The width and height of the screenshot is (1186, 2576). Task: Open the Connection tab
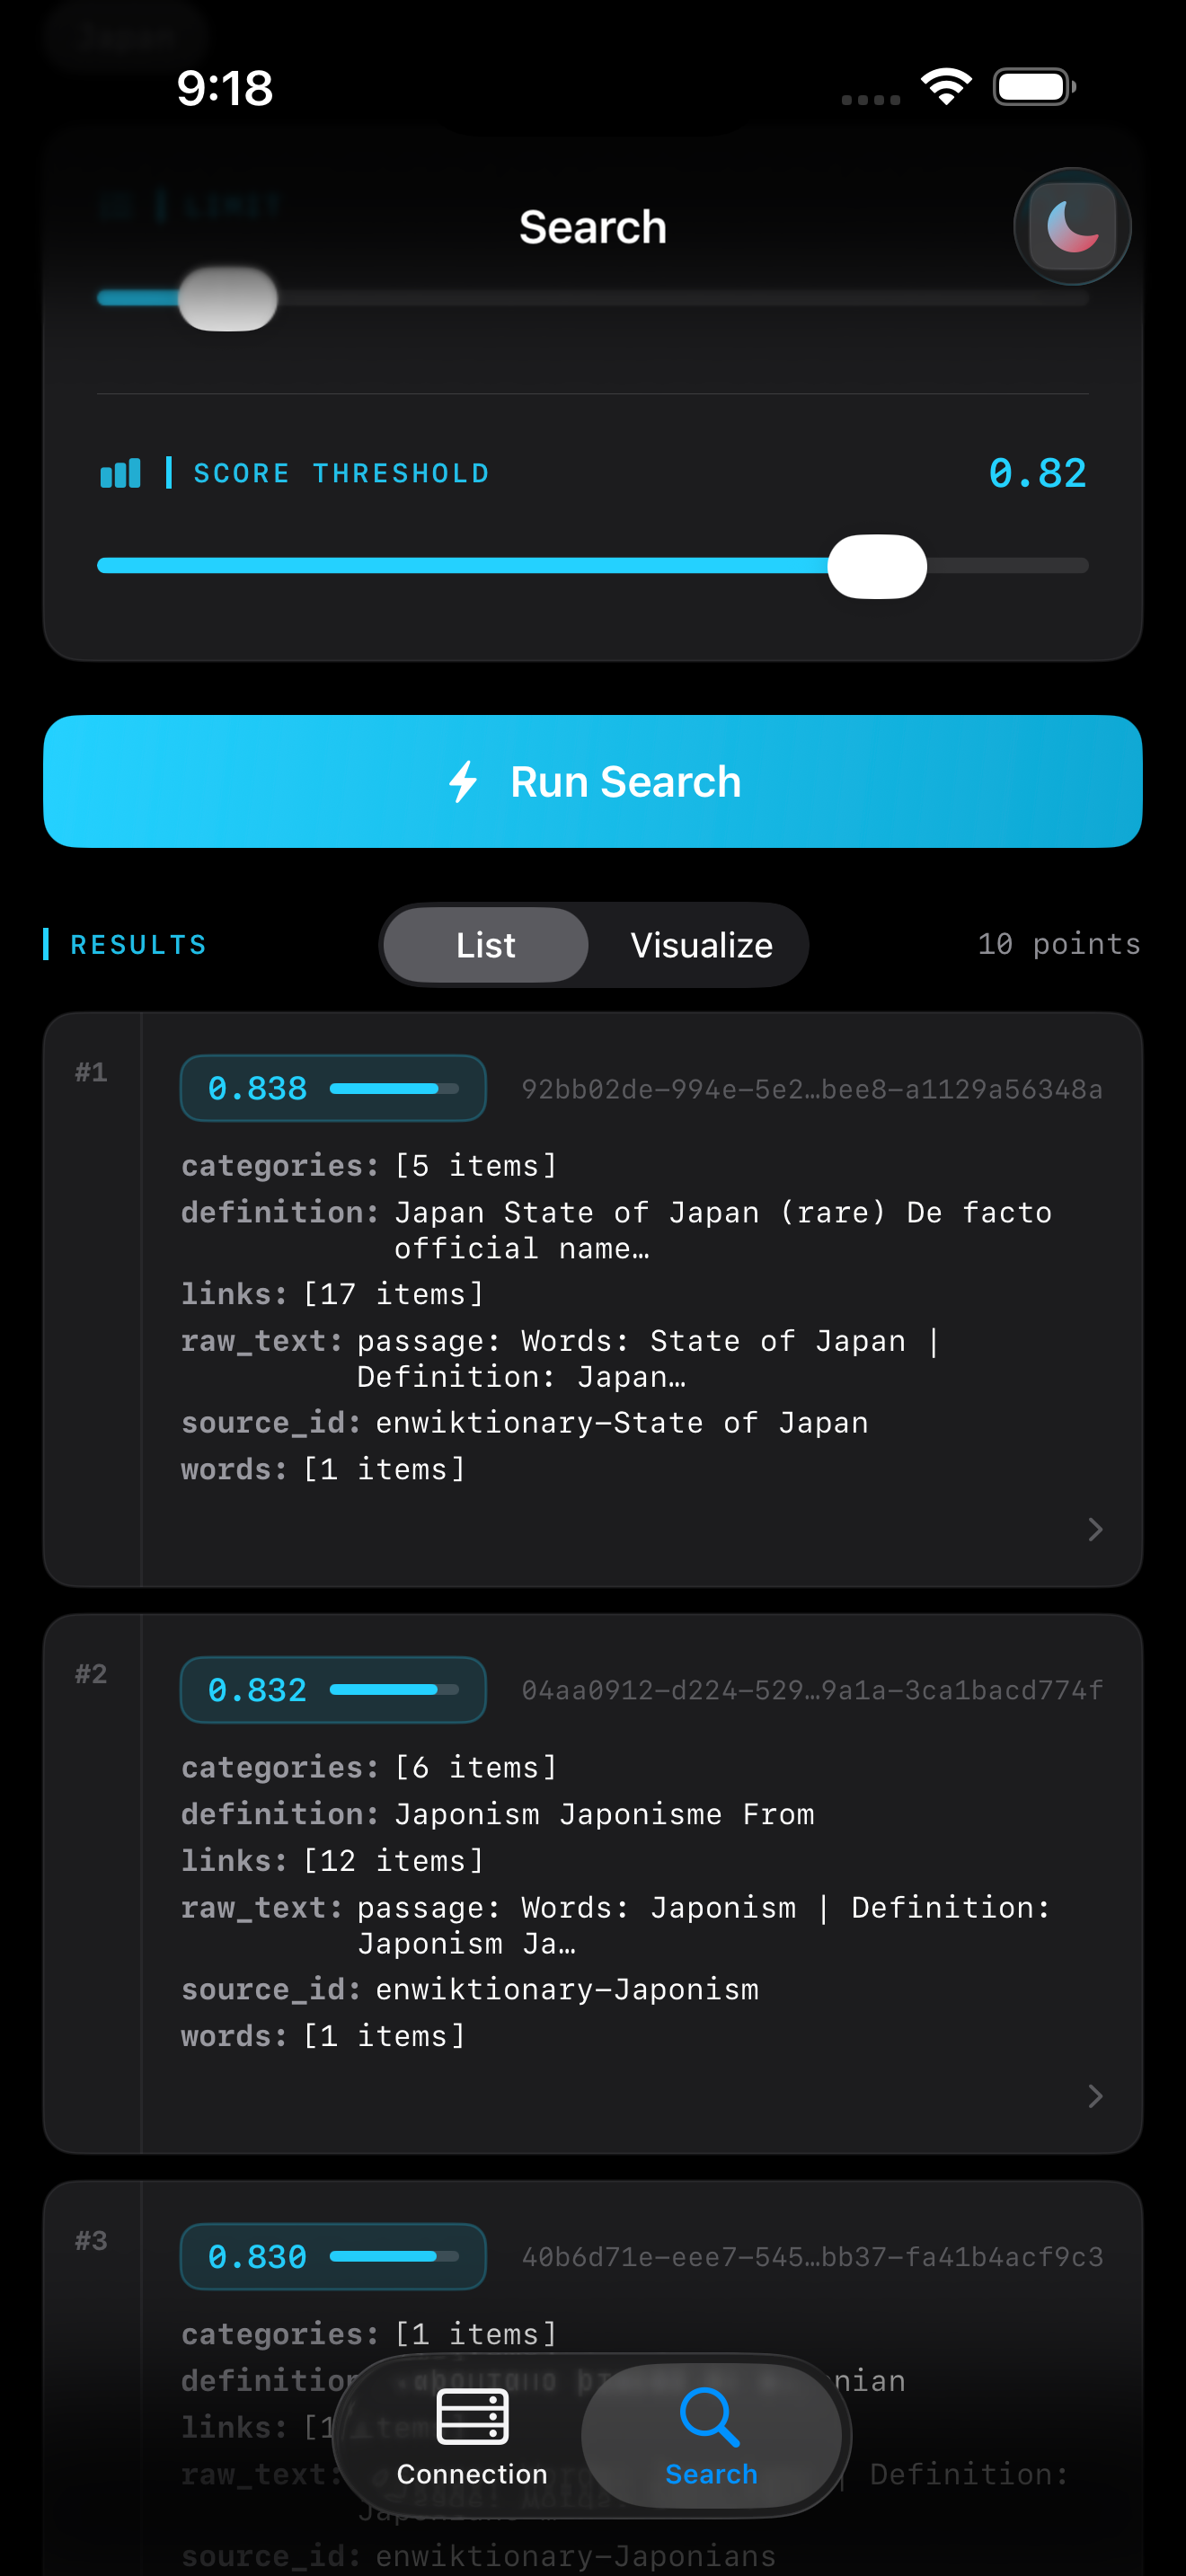click(472, 2435)
